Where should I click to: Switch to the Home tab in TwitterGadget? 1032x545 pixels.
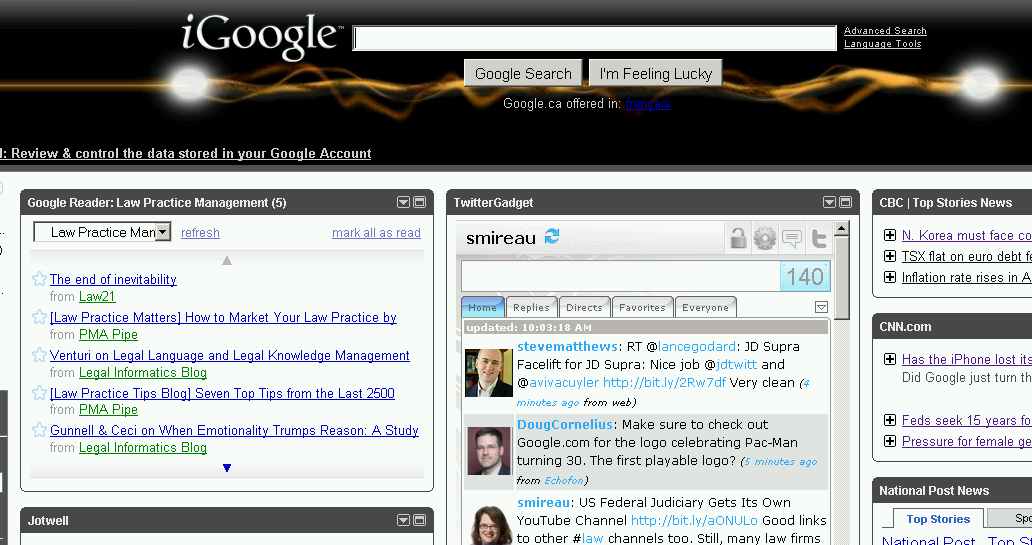pyautogui.click(x=482, y=307)
